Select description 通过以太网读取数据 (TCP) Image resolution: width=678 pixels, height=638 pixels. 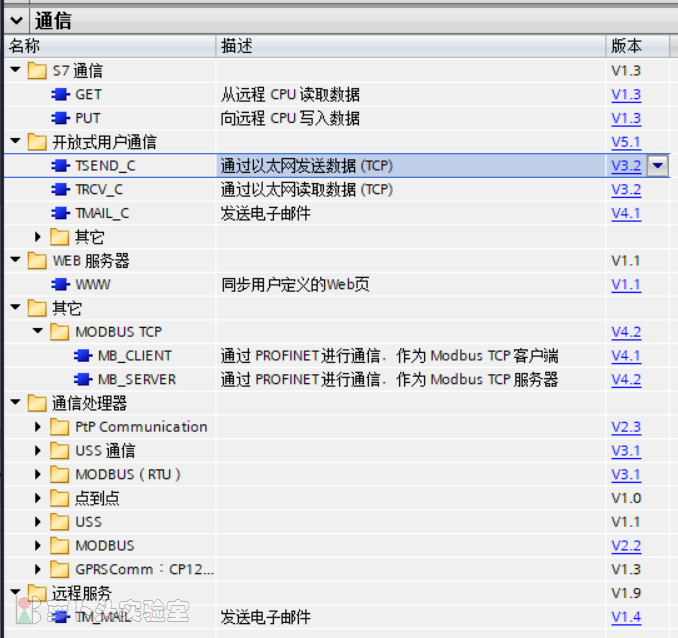coord(307,189)
